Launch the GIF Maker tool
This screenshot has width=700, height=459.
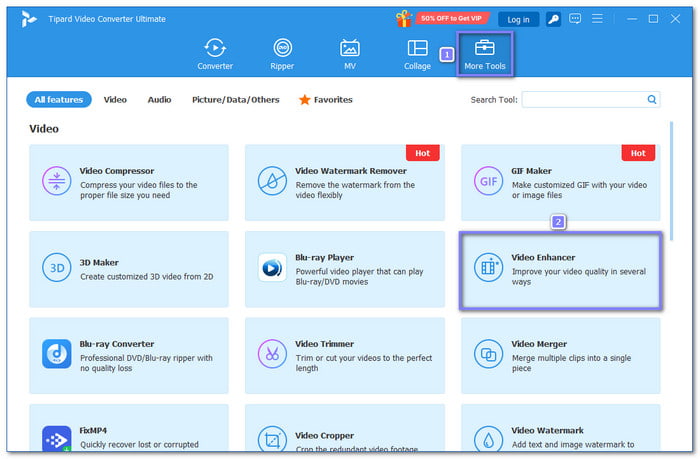[560, 182]
